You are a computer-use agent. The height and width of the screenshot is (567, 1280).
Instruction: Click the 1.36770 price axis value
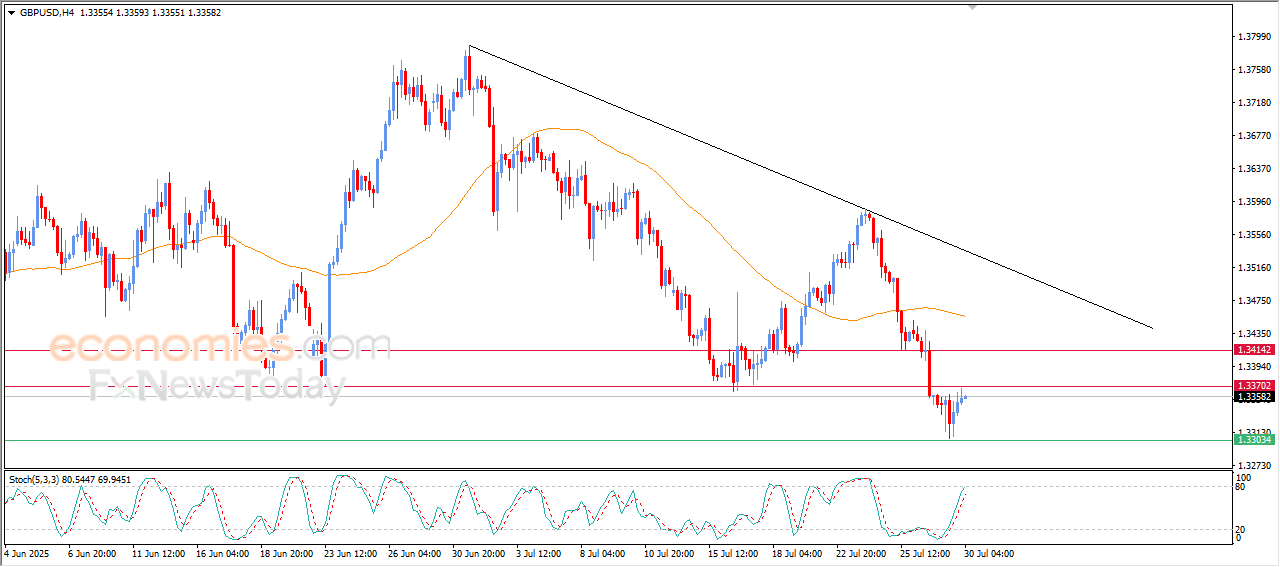[x=1254, y=136]
